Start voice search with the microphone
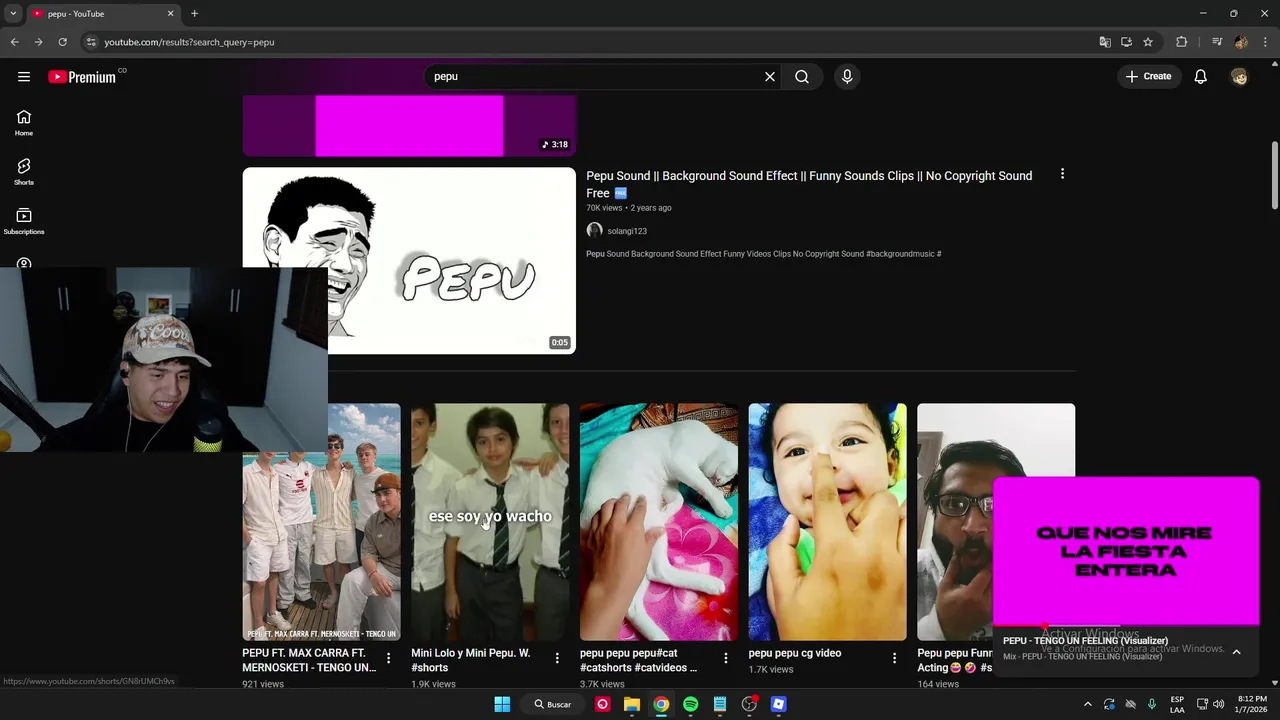Screen dimensions: 1280x720 [x=847, y=76]
